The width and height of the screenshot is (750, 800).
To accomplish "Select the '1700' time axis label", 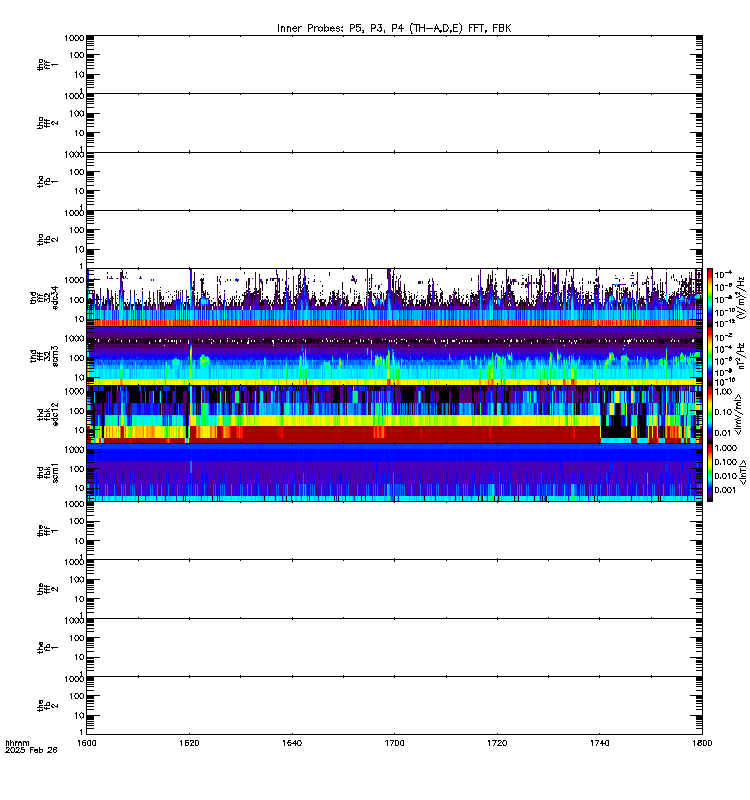I will coord(394,743).
